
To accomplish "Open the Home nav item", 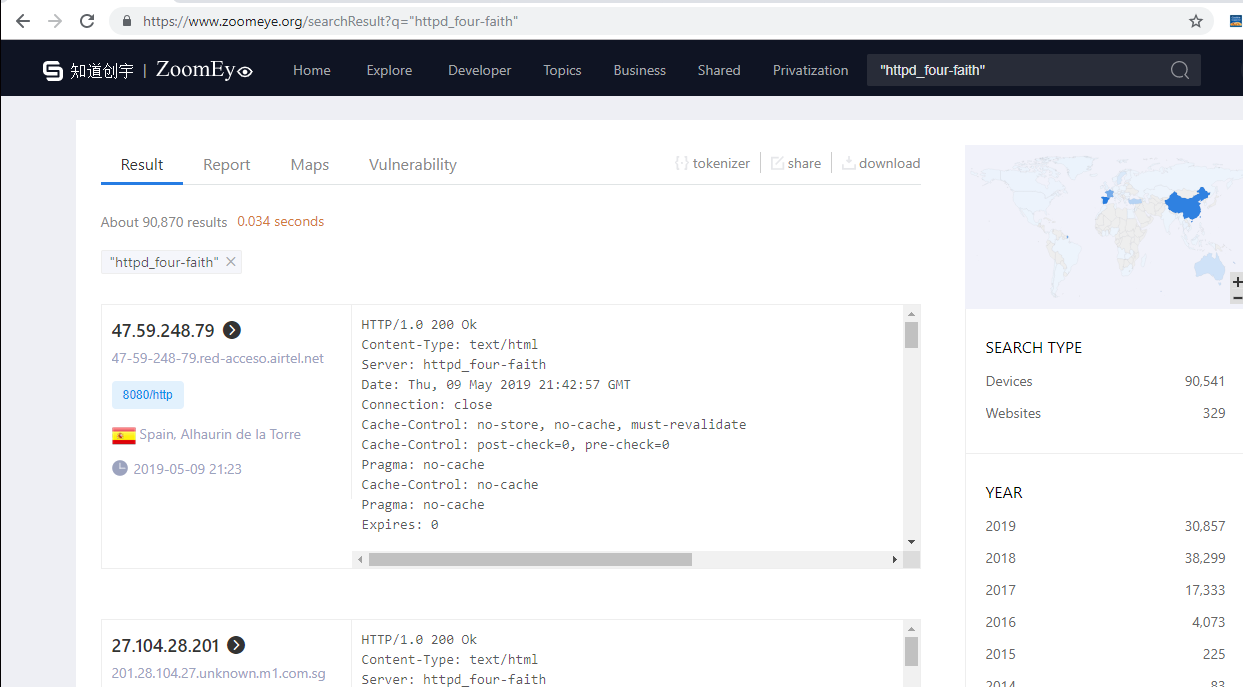I will click(x=312, y=70).
